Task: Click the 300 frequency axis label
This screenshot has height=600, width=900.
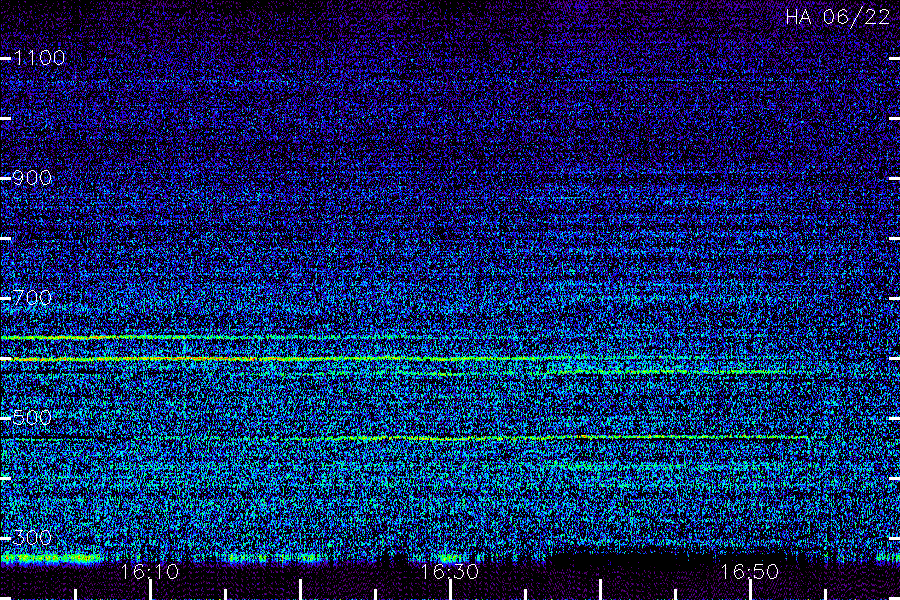Action: 33,538
